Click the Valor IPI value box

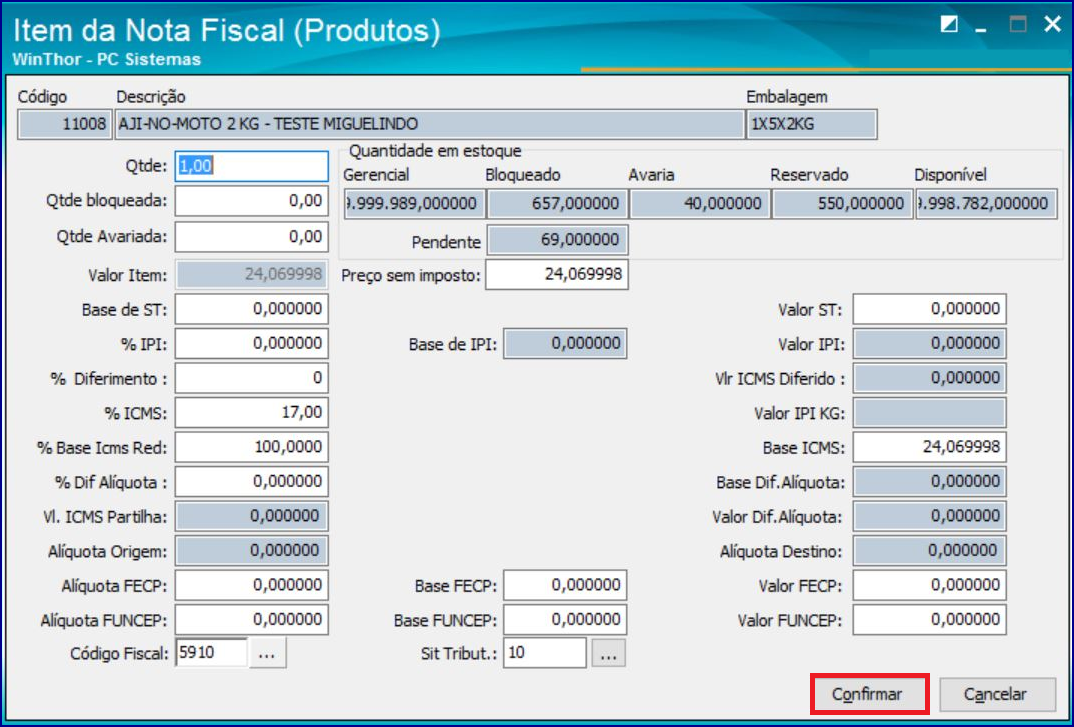click(x=929, y=343)
